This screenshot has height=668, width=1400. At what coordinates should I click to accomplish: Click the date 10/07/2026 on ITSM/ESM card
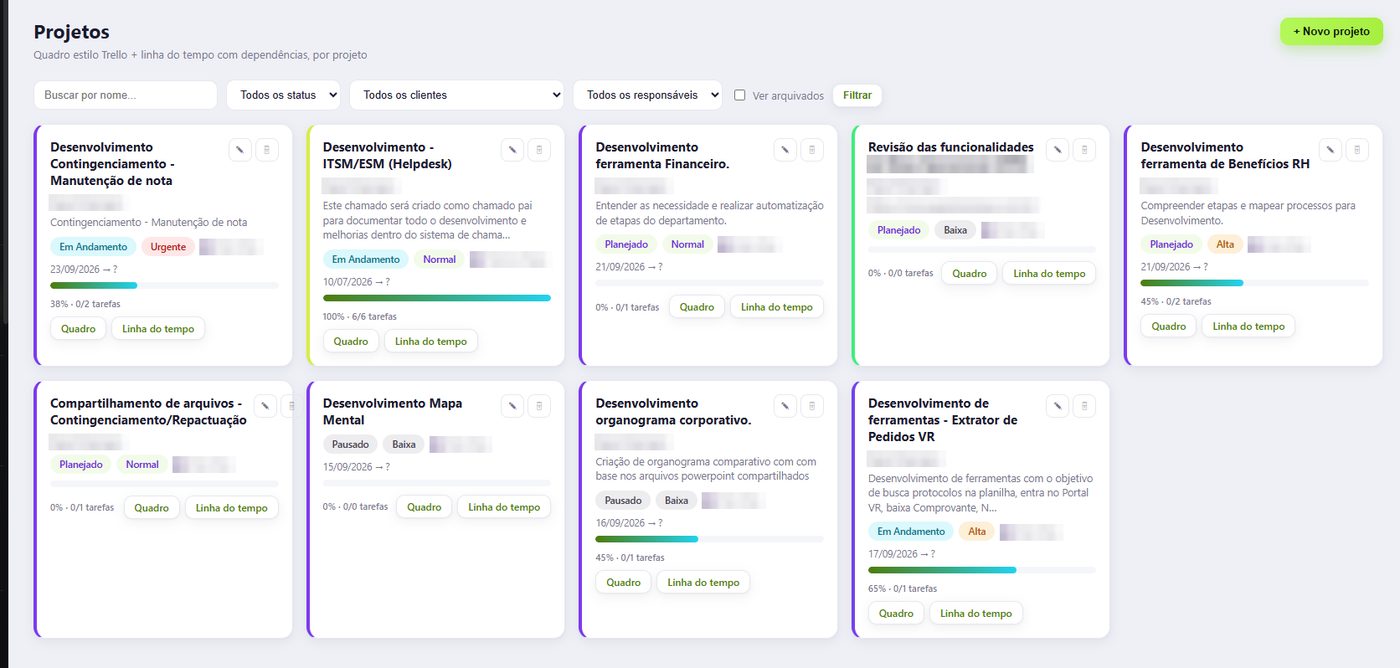(347, 282)
